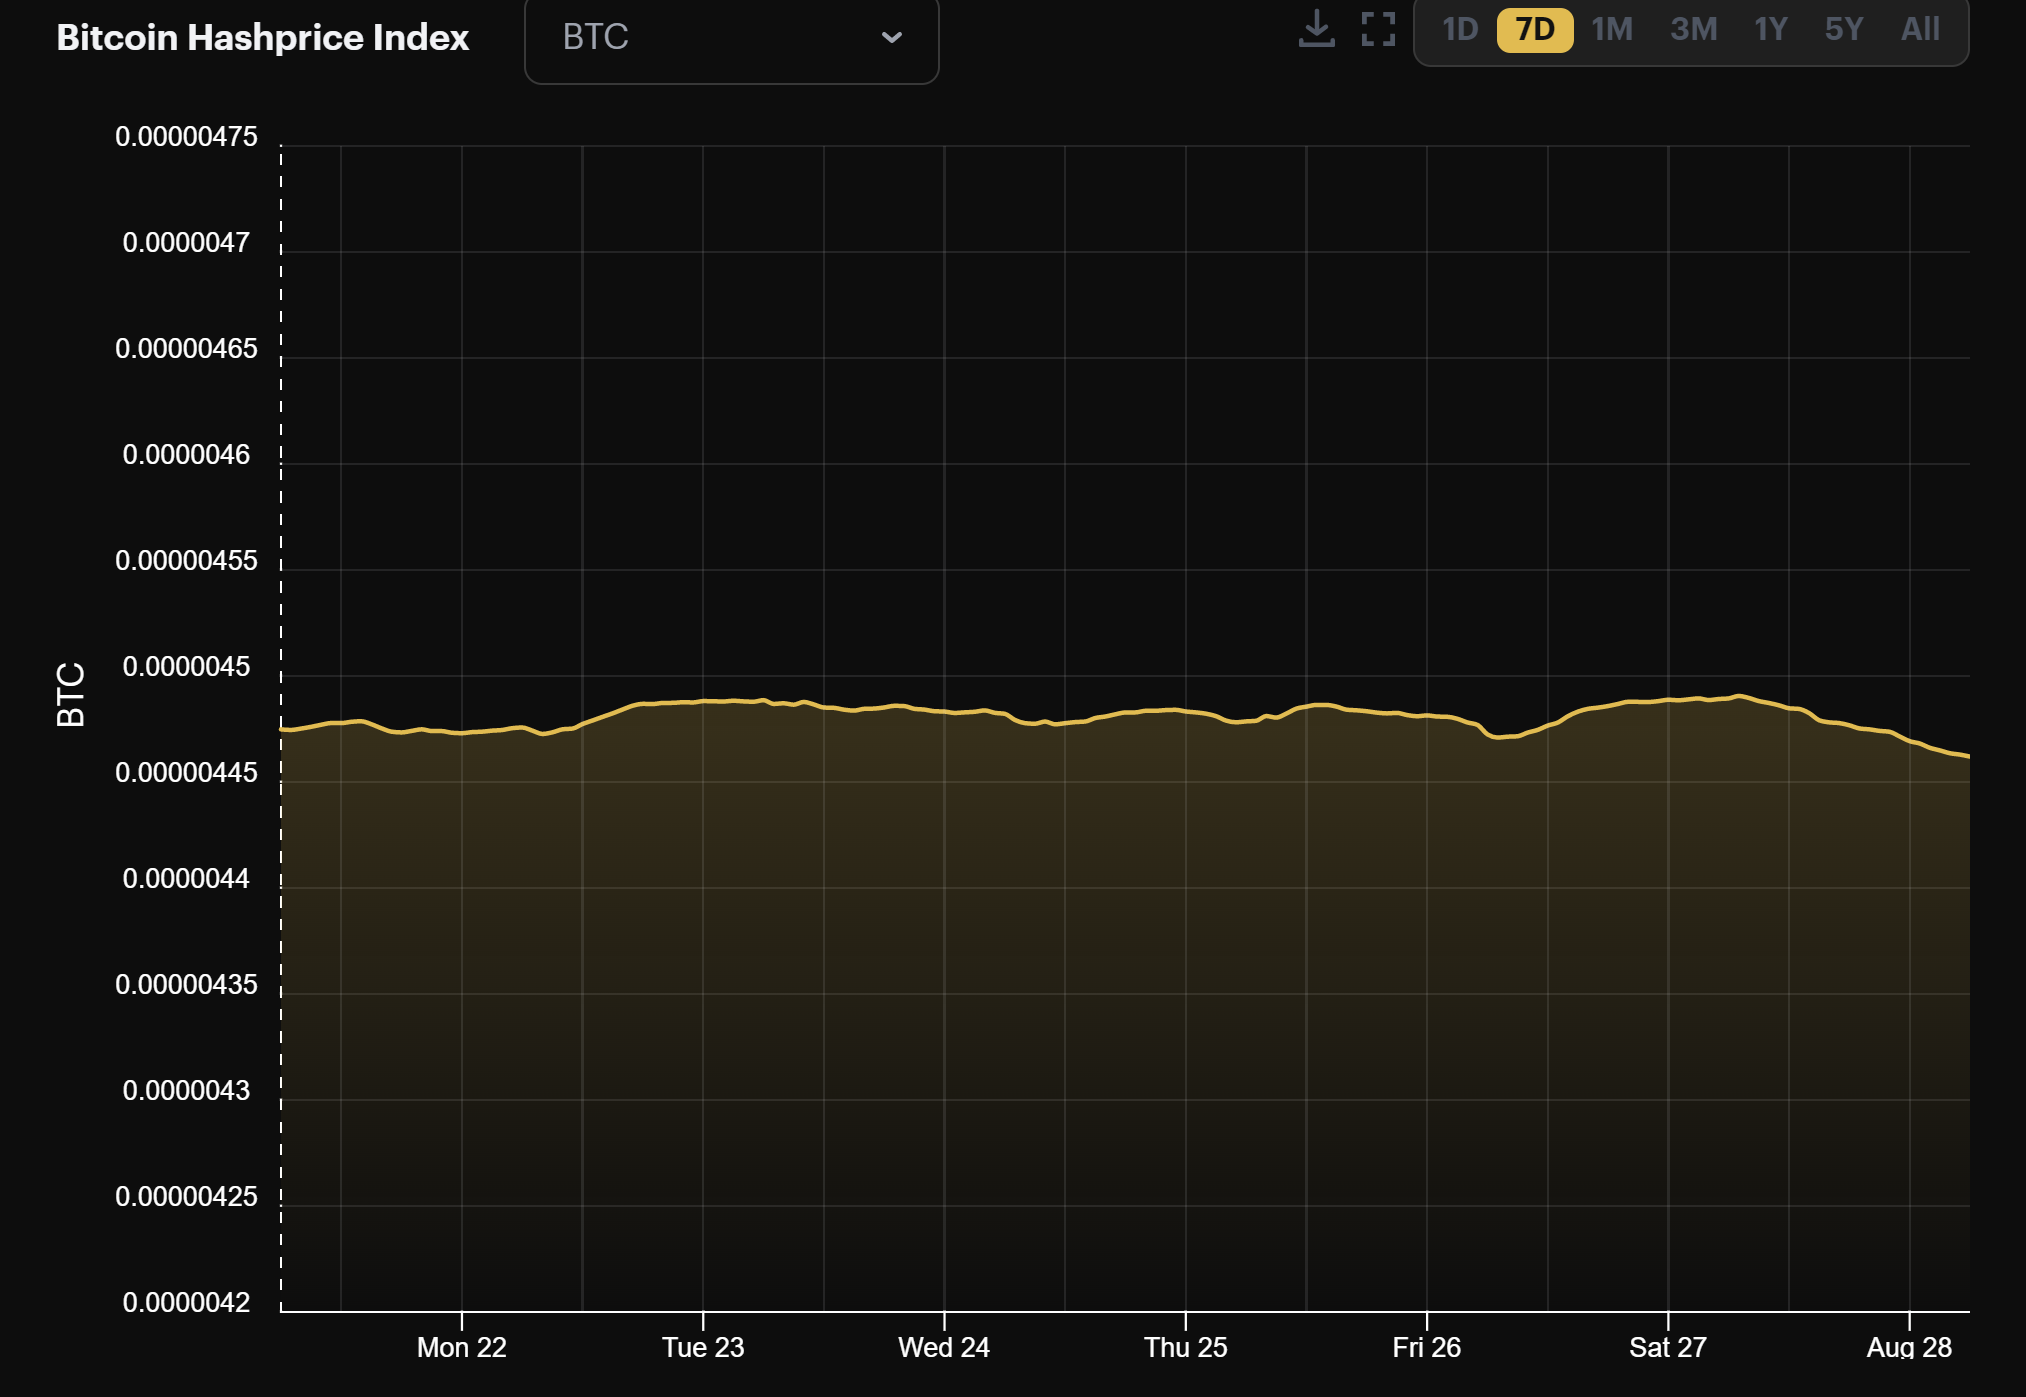Click the 0.0000046 y-axis value
The width and height of the screenshot is (2026, 1397).
tap(186, 454)
